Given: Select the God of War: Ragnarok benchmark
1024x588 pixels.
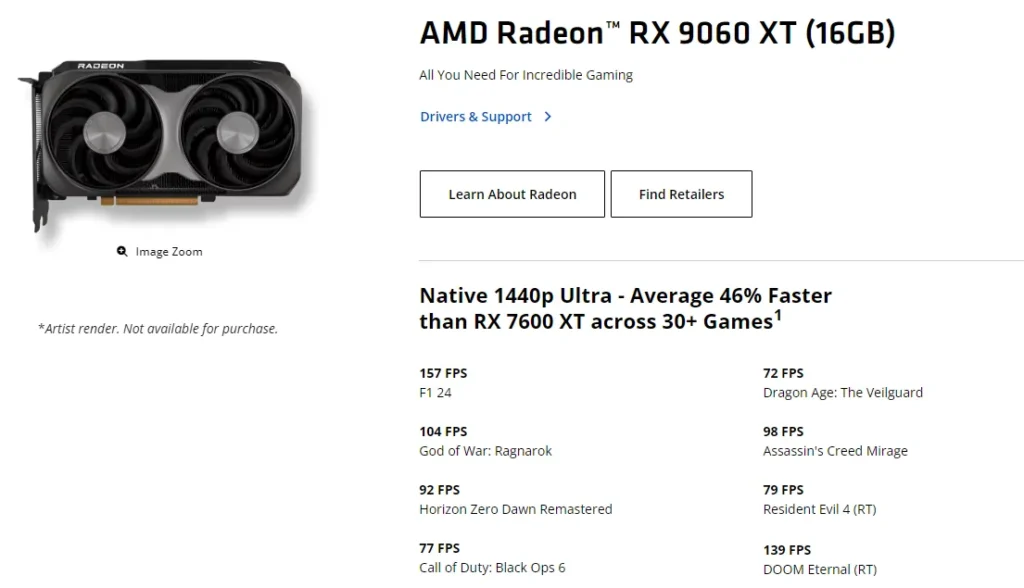Looking at the screenshot, I should tap(486, 441).
